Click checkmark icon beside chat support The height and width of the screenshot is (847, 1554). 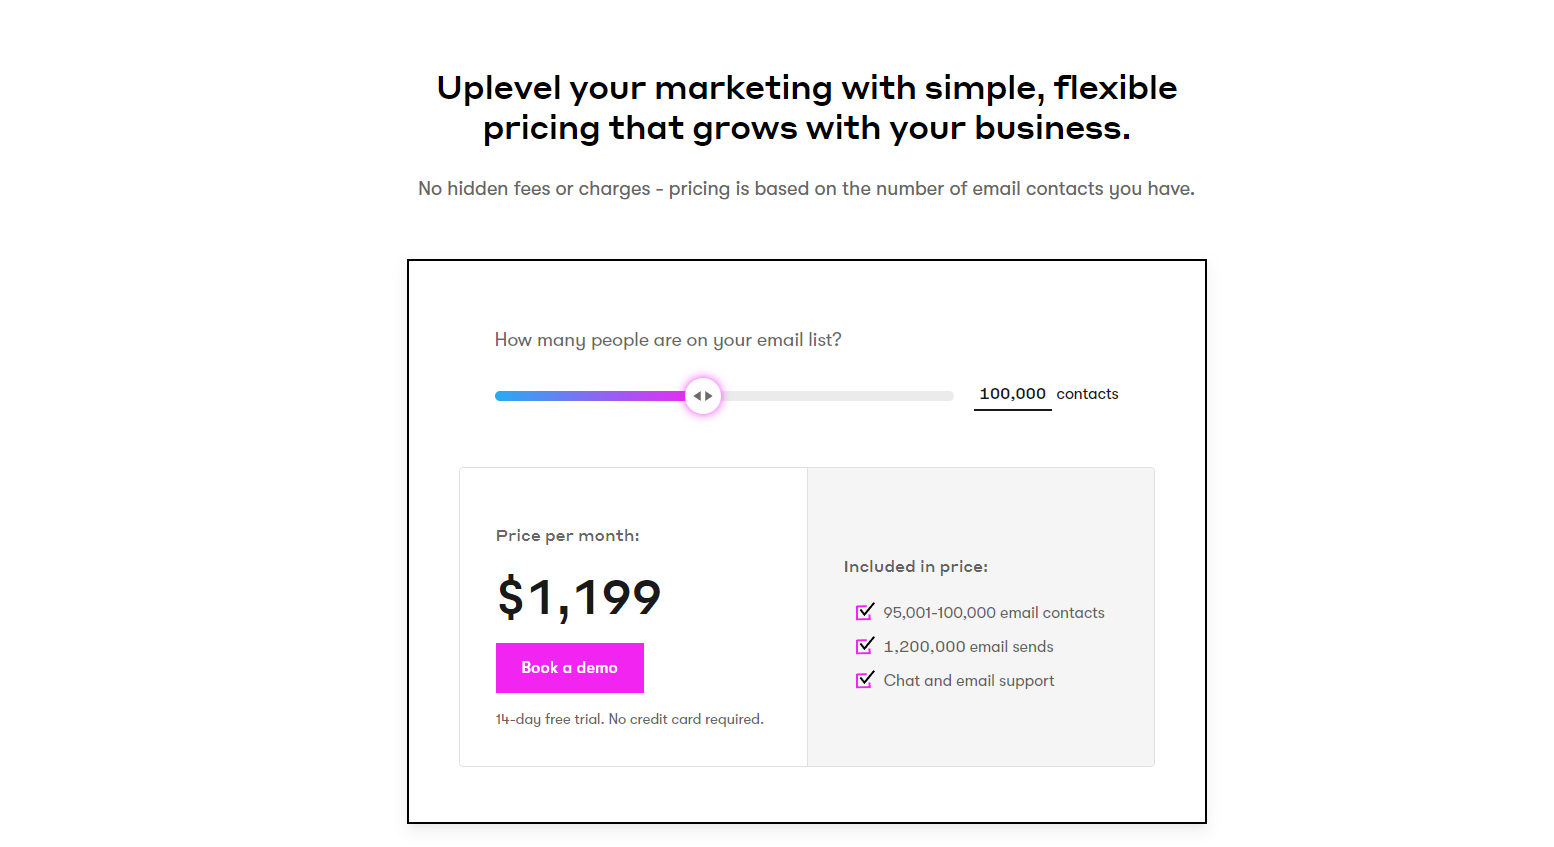tap(865, 680)
